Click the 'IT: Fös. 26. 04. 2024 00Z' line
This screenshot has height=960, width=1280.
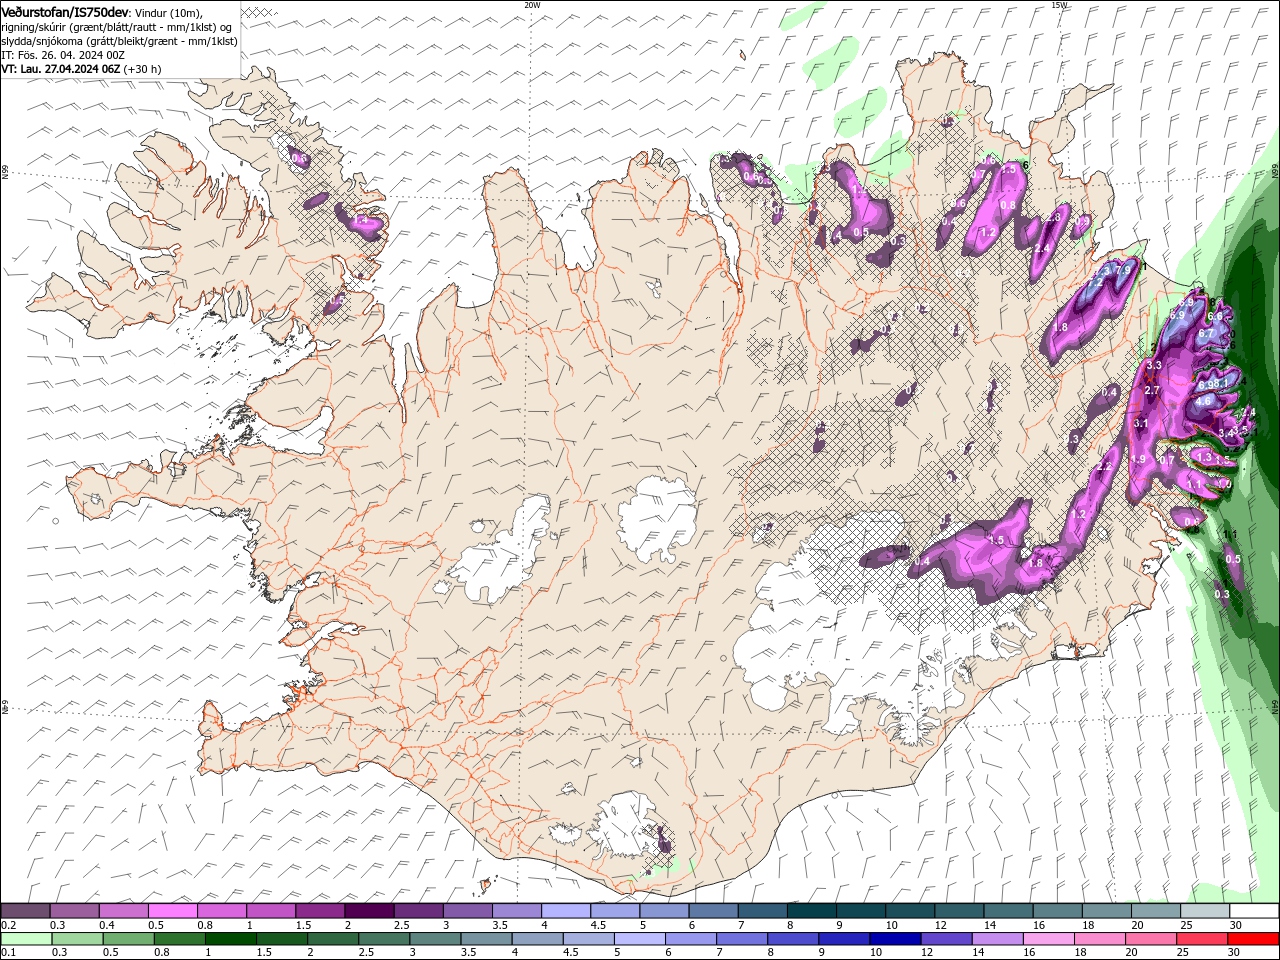coord(63,55)
